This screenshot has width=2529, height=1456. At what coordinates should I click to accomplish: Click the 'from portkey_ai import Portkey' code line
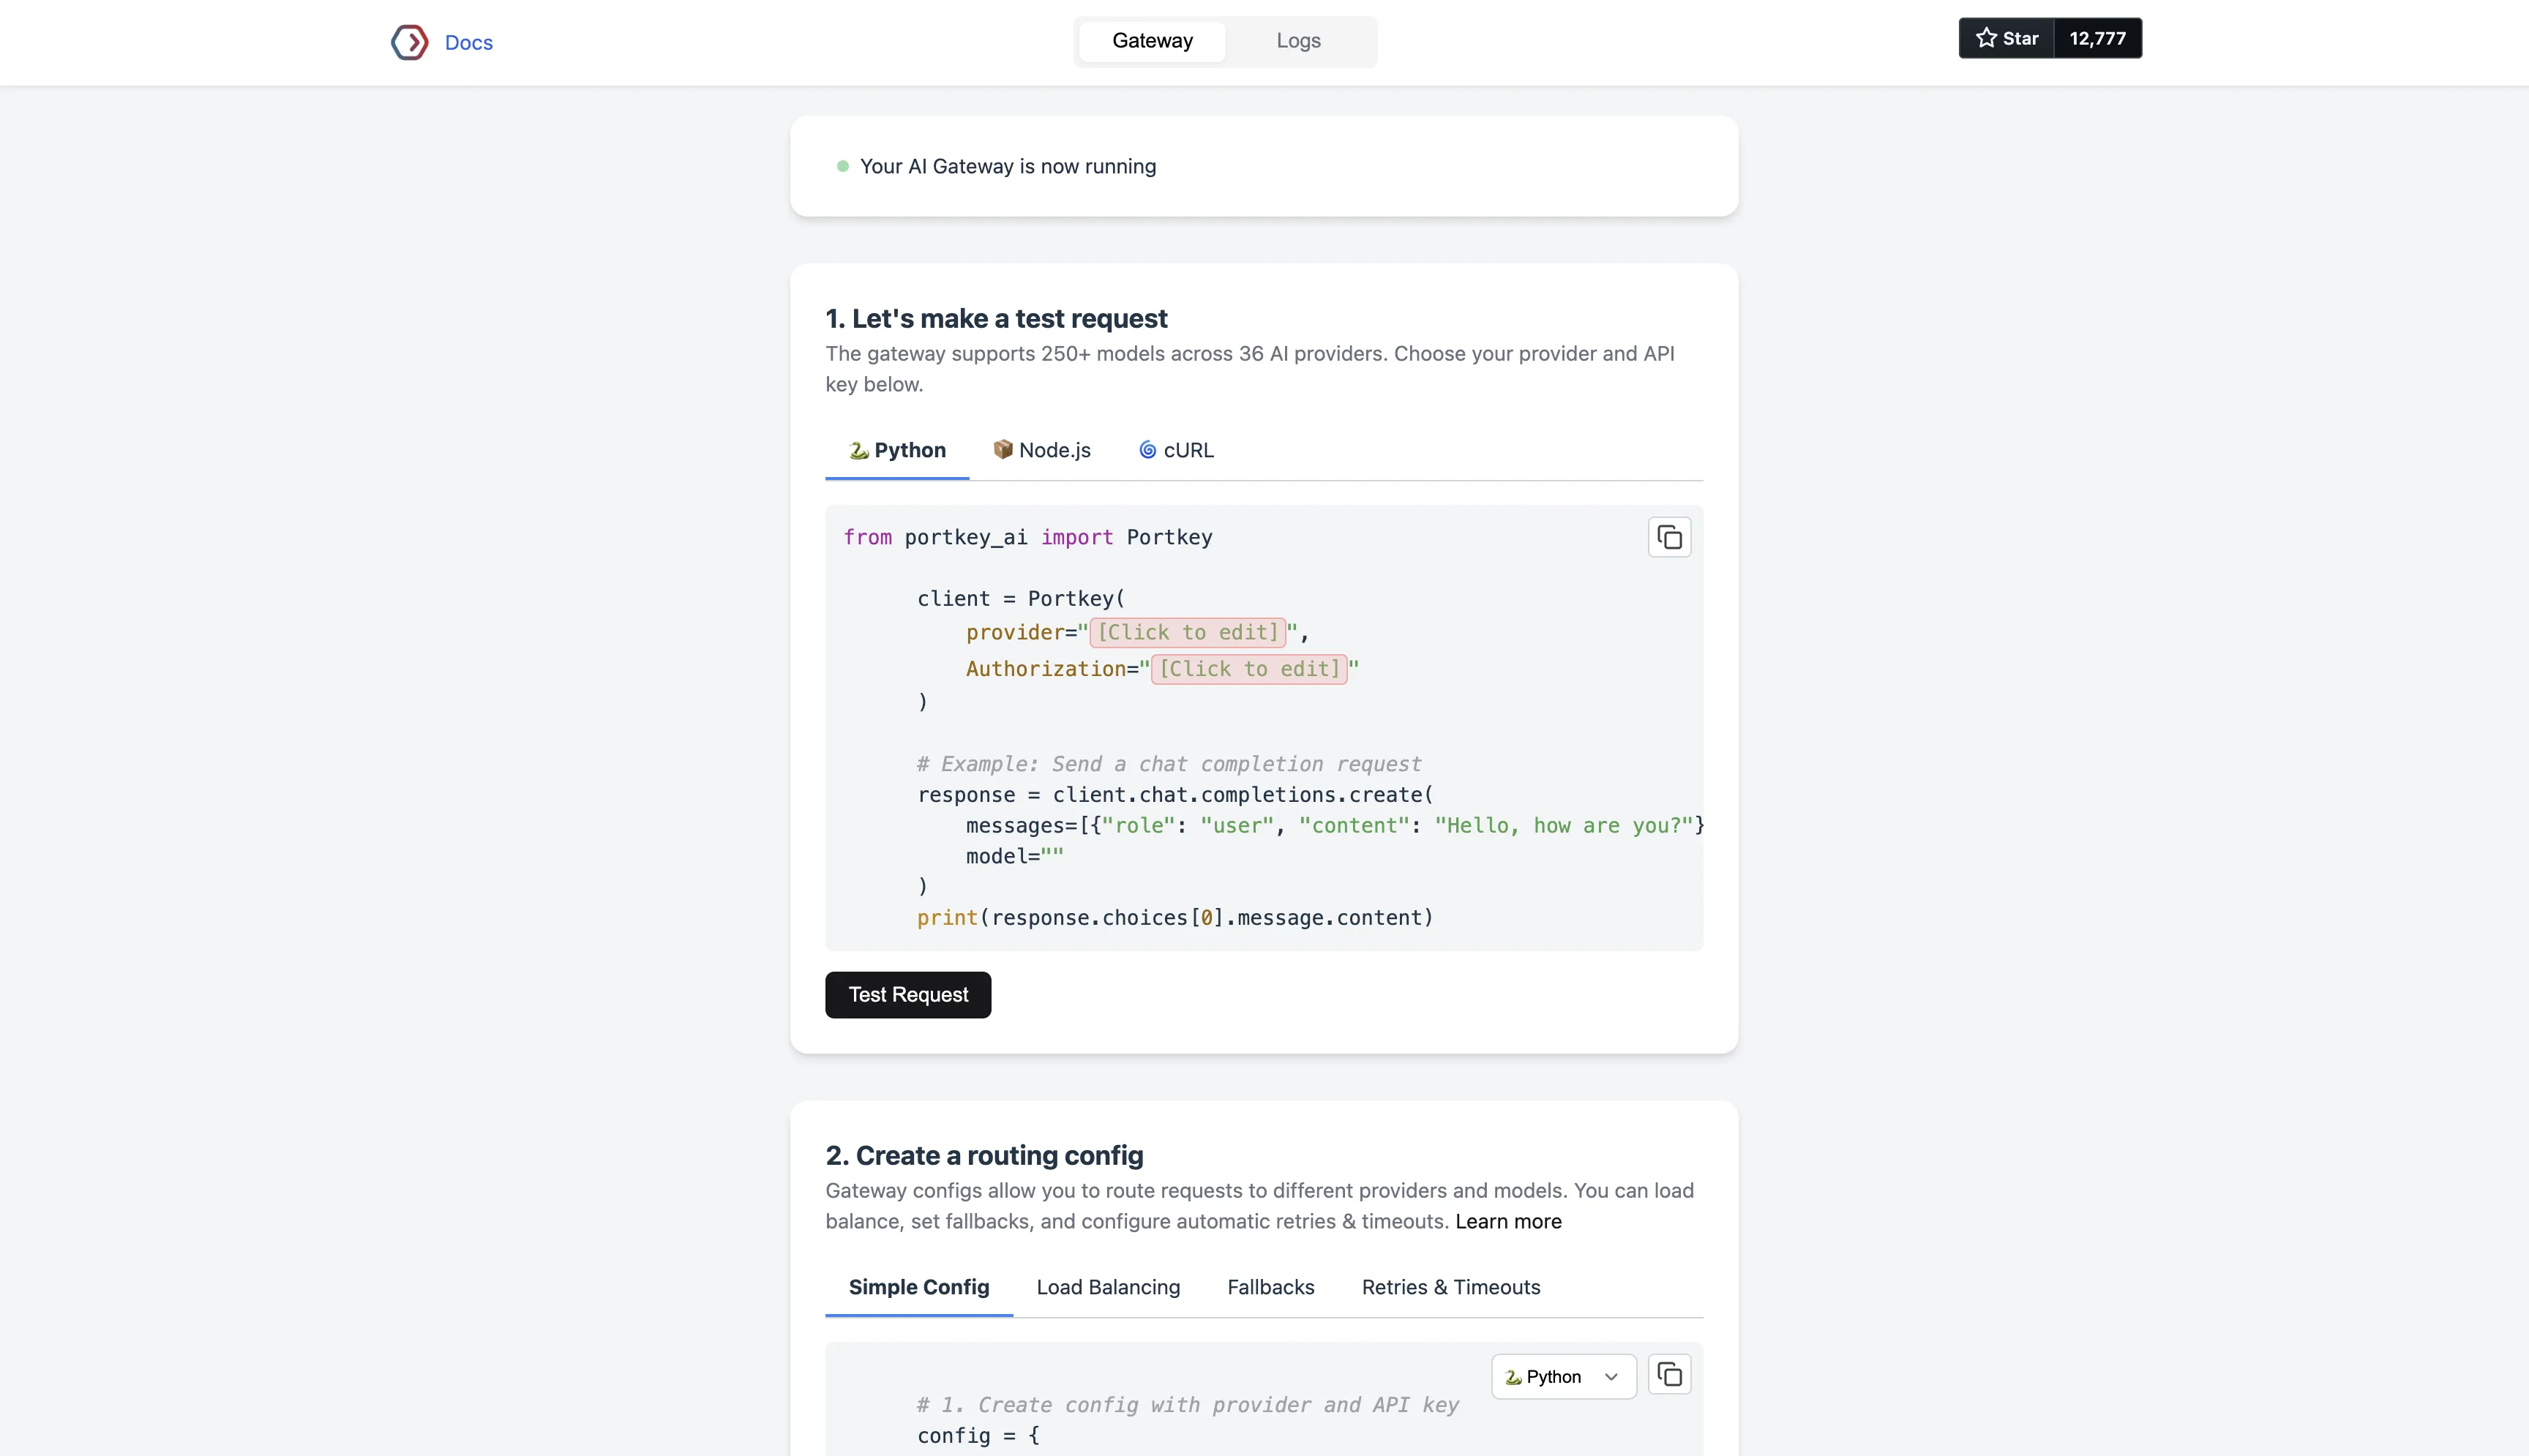pyautogui.click(x=1028, y=537)
